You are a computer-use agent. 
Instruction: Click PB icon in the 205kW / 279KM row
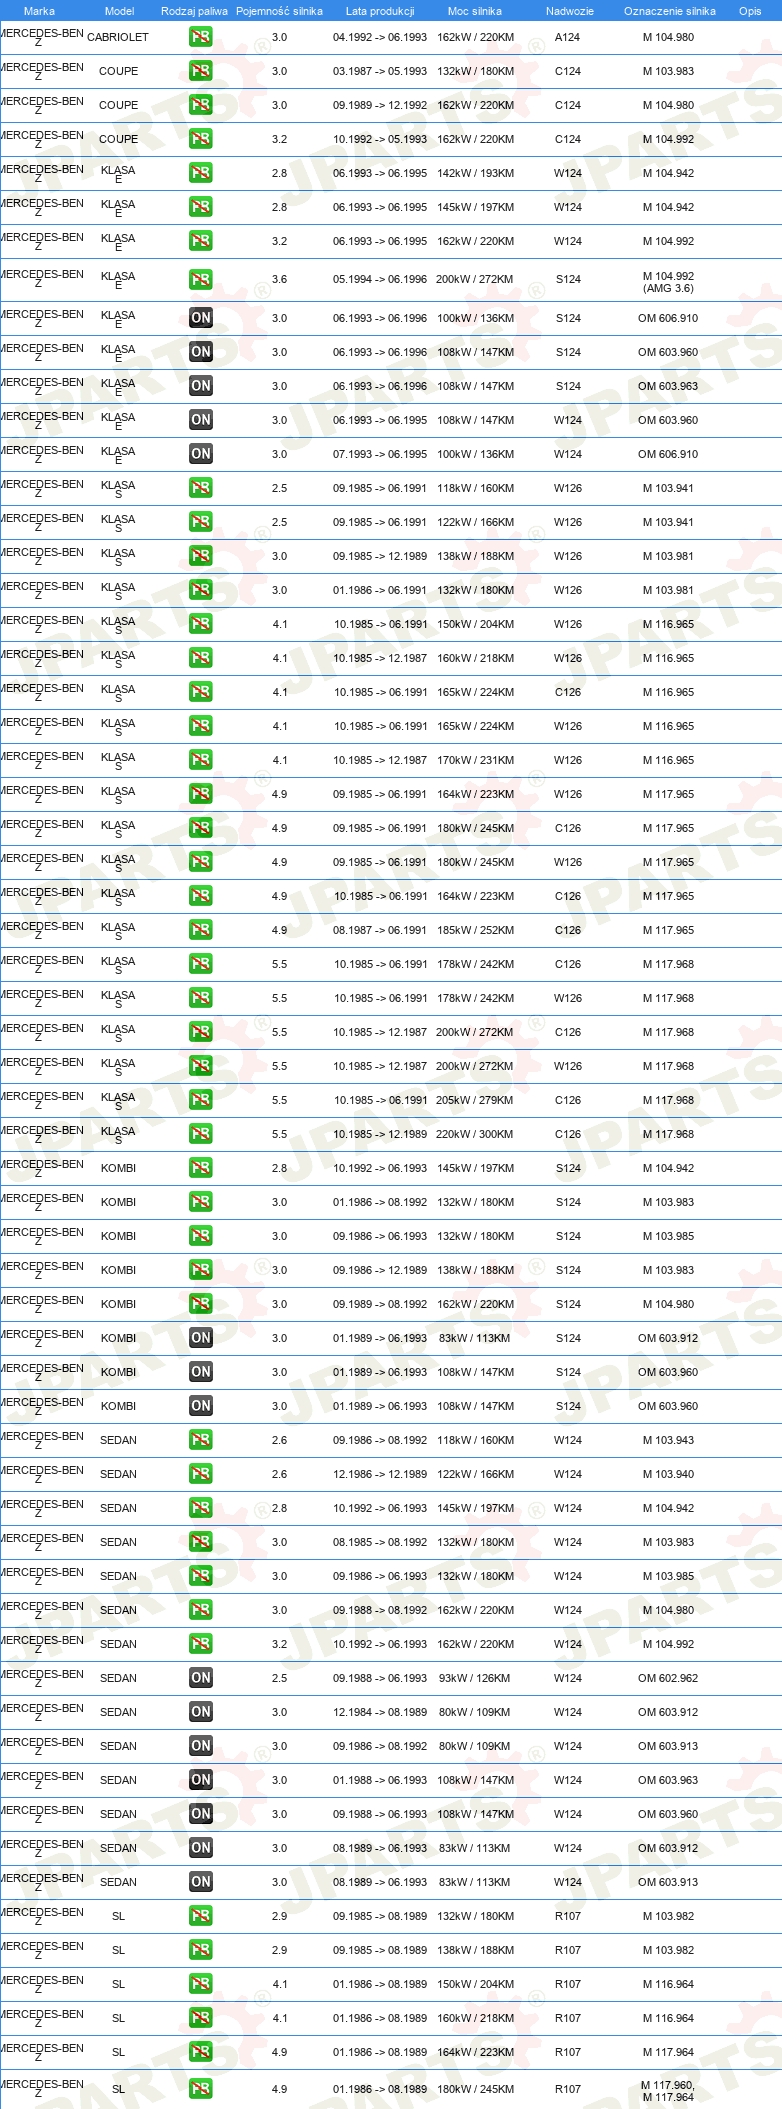201,1100
